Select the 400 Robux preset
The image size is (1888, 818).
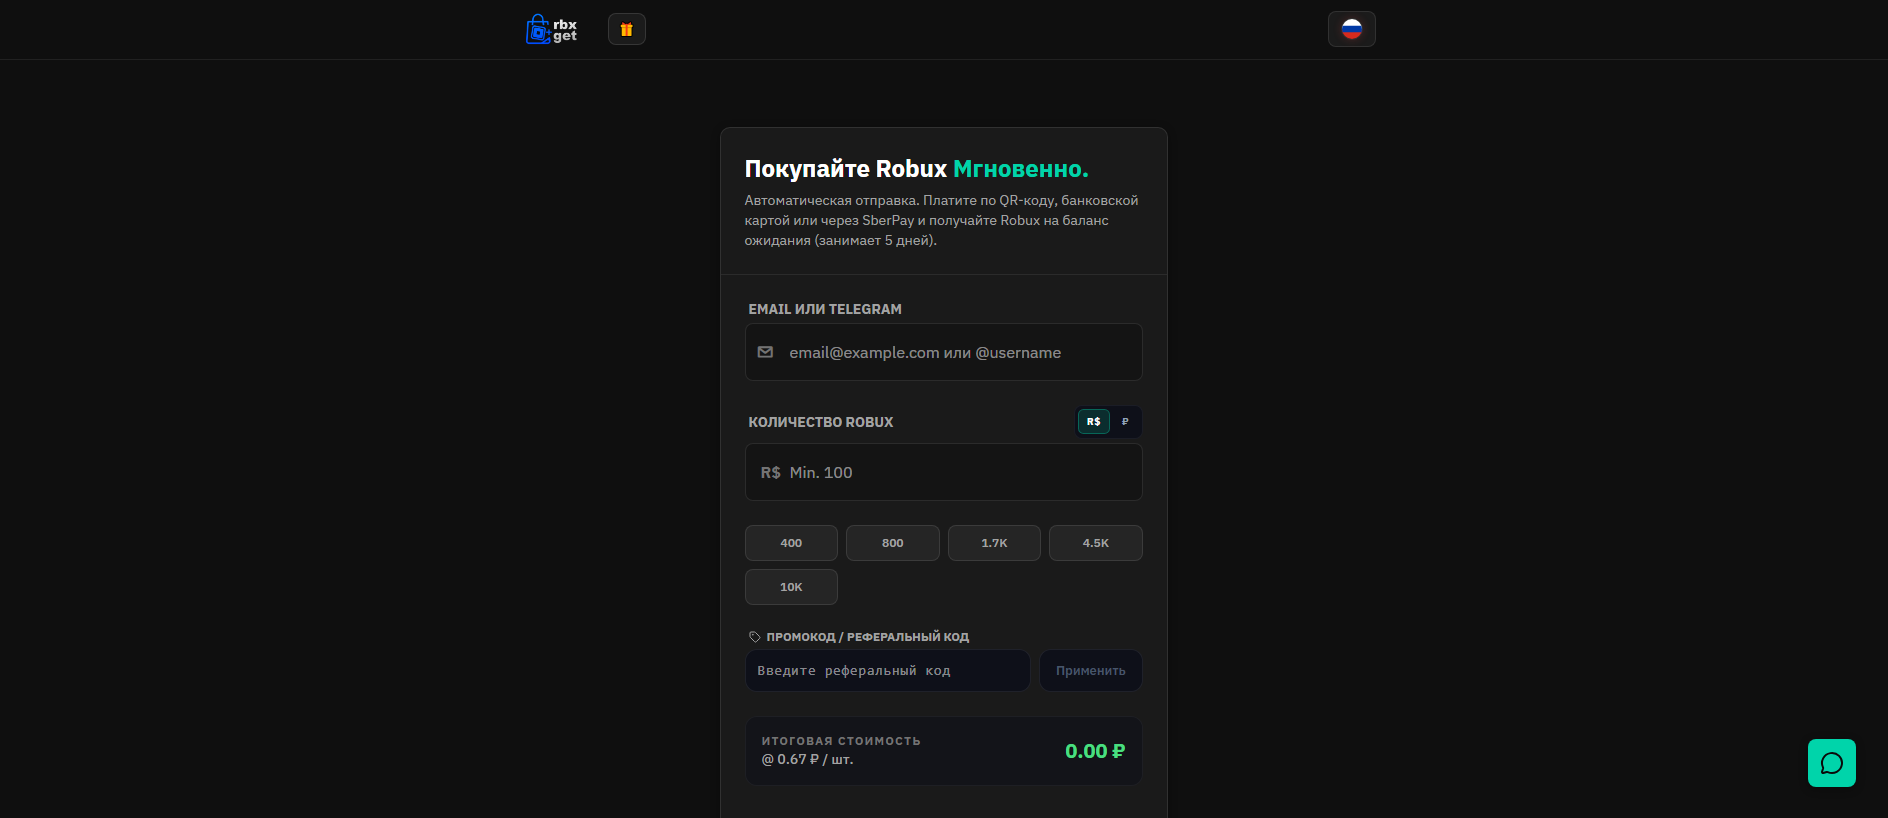[x=791, y=543]
